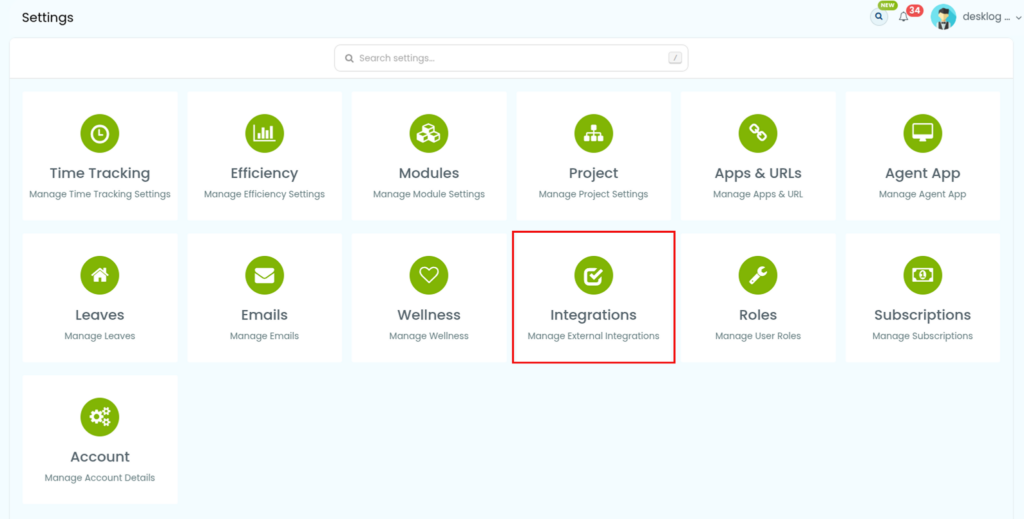Screen dimensions: 1024x519
Task: Select the Modules cubes icon
Action: [429, 133]
